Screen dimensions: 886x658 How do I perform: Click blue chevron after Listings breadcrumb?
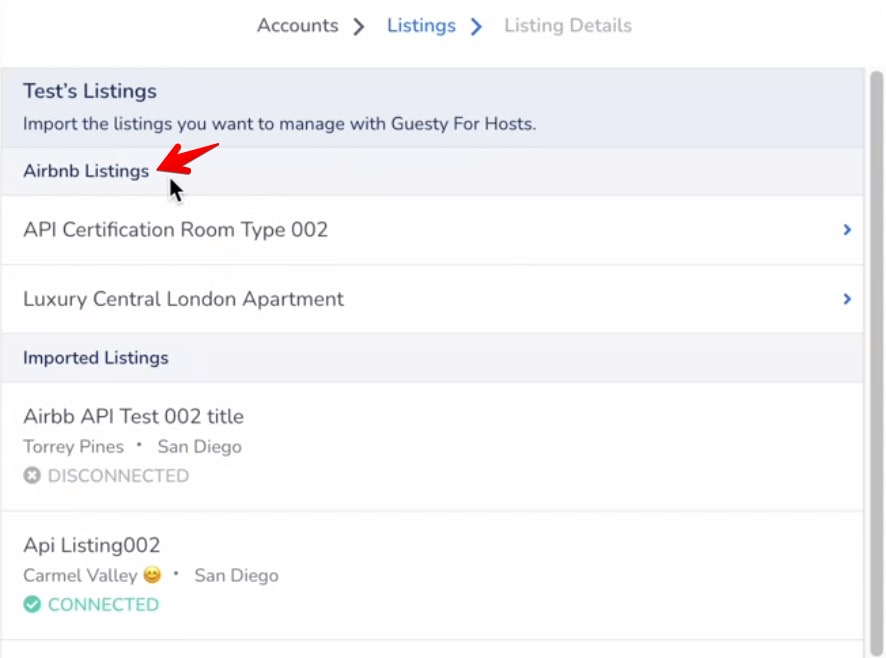(476, 27)
